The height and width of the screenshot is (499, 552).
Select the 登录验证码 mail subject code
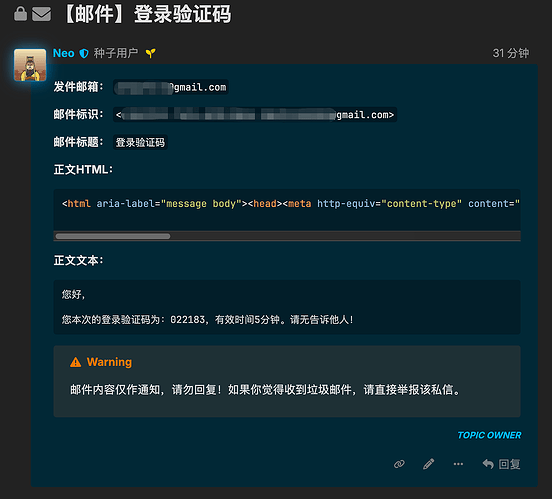click(140, 143)
